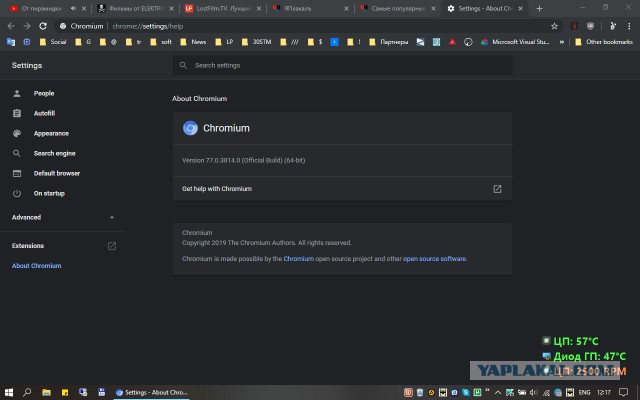Image resolution: width=640 pixels, height=400 pixels.
Task: Select About Chromium in sidebar
Action: pos(36,266)
